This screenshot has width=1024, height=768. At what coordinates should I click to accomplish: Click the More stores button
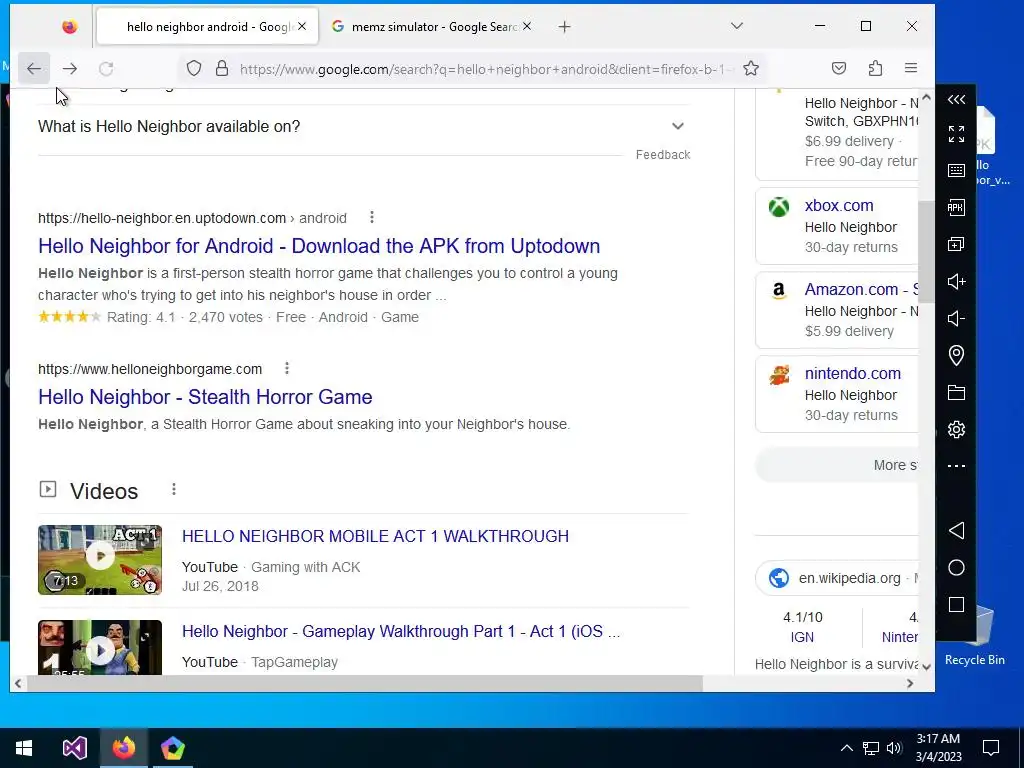coord(837,465)
